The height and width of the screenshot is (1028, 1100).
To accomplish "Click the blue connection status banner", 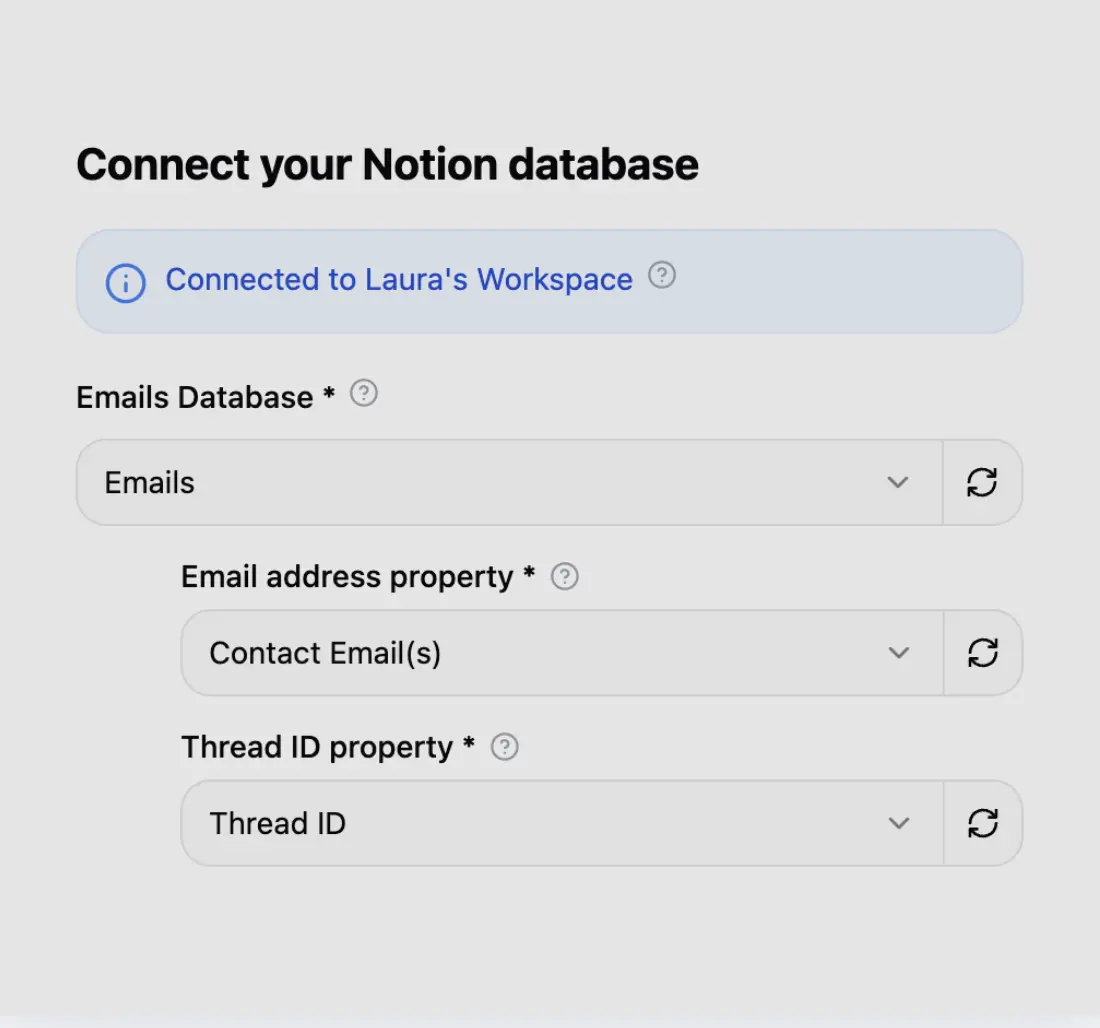I will click(550, 281).
